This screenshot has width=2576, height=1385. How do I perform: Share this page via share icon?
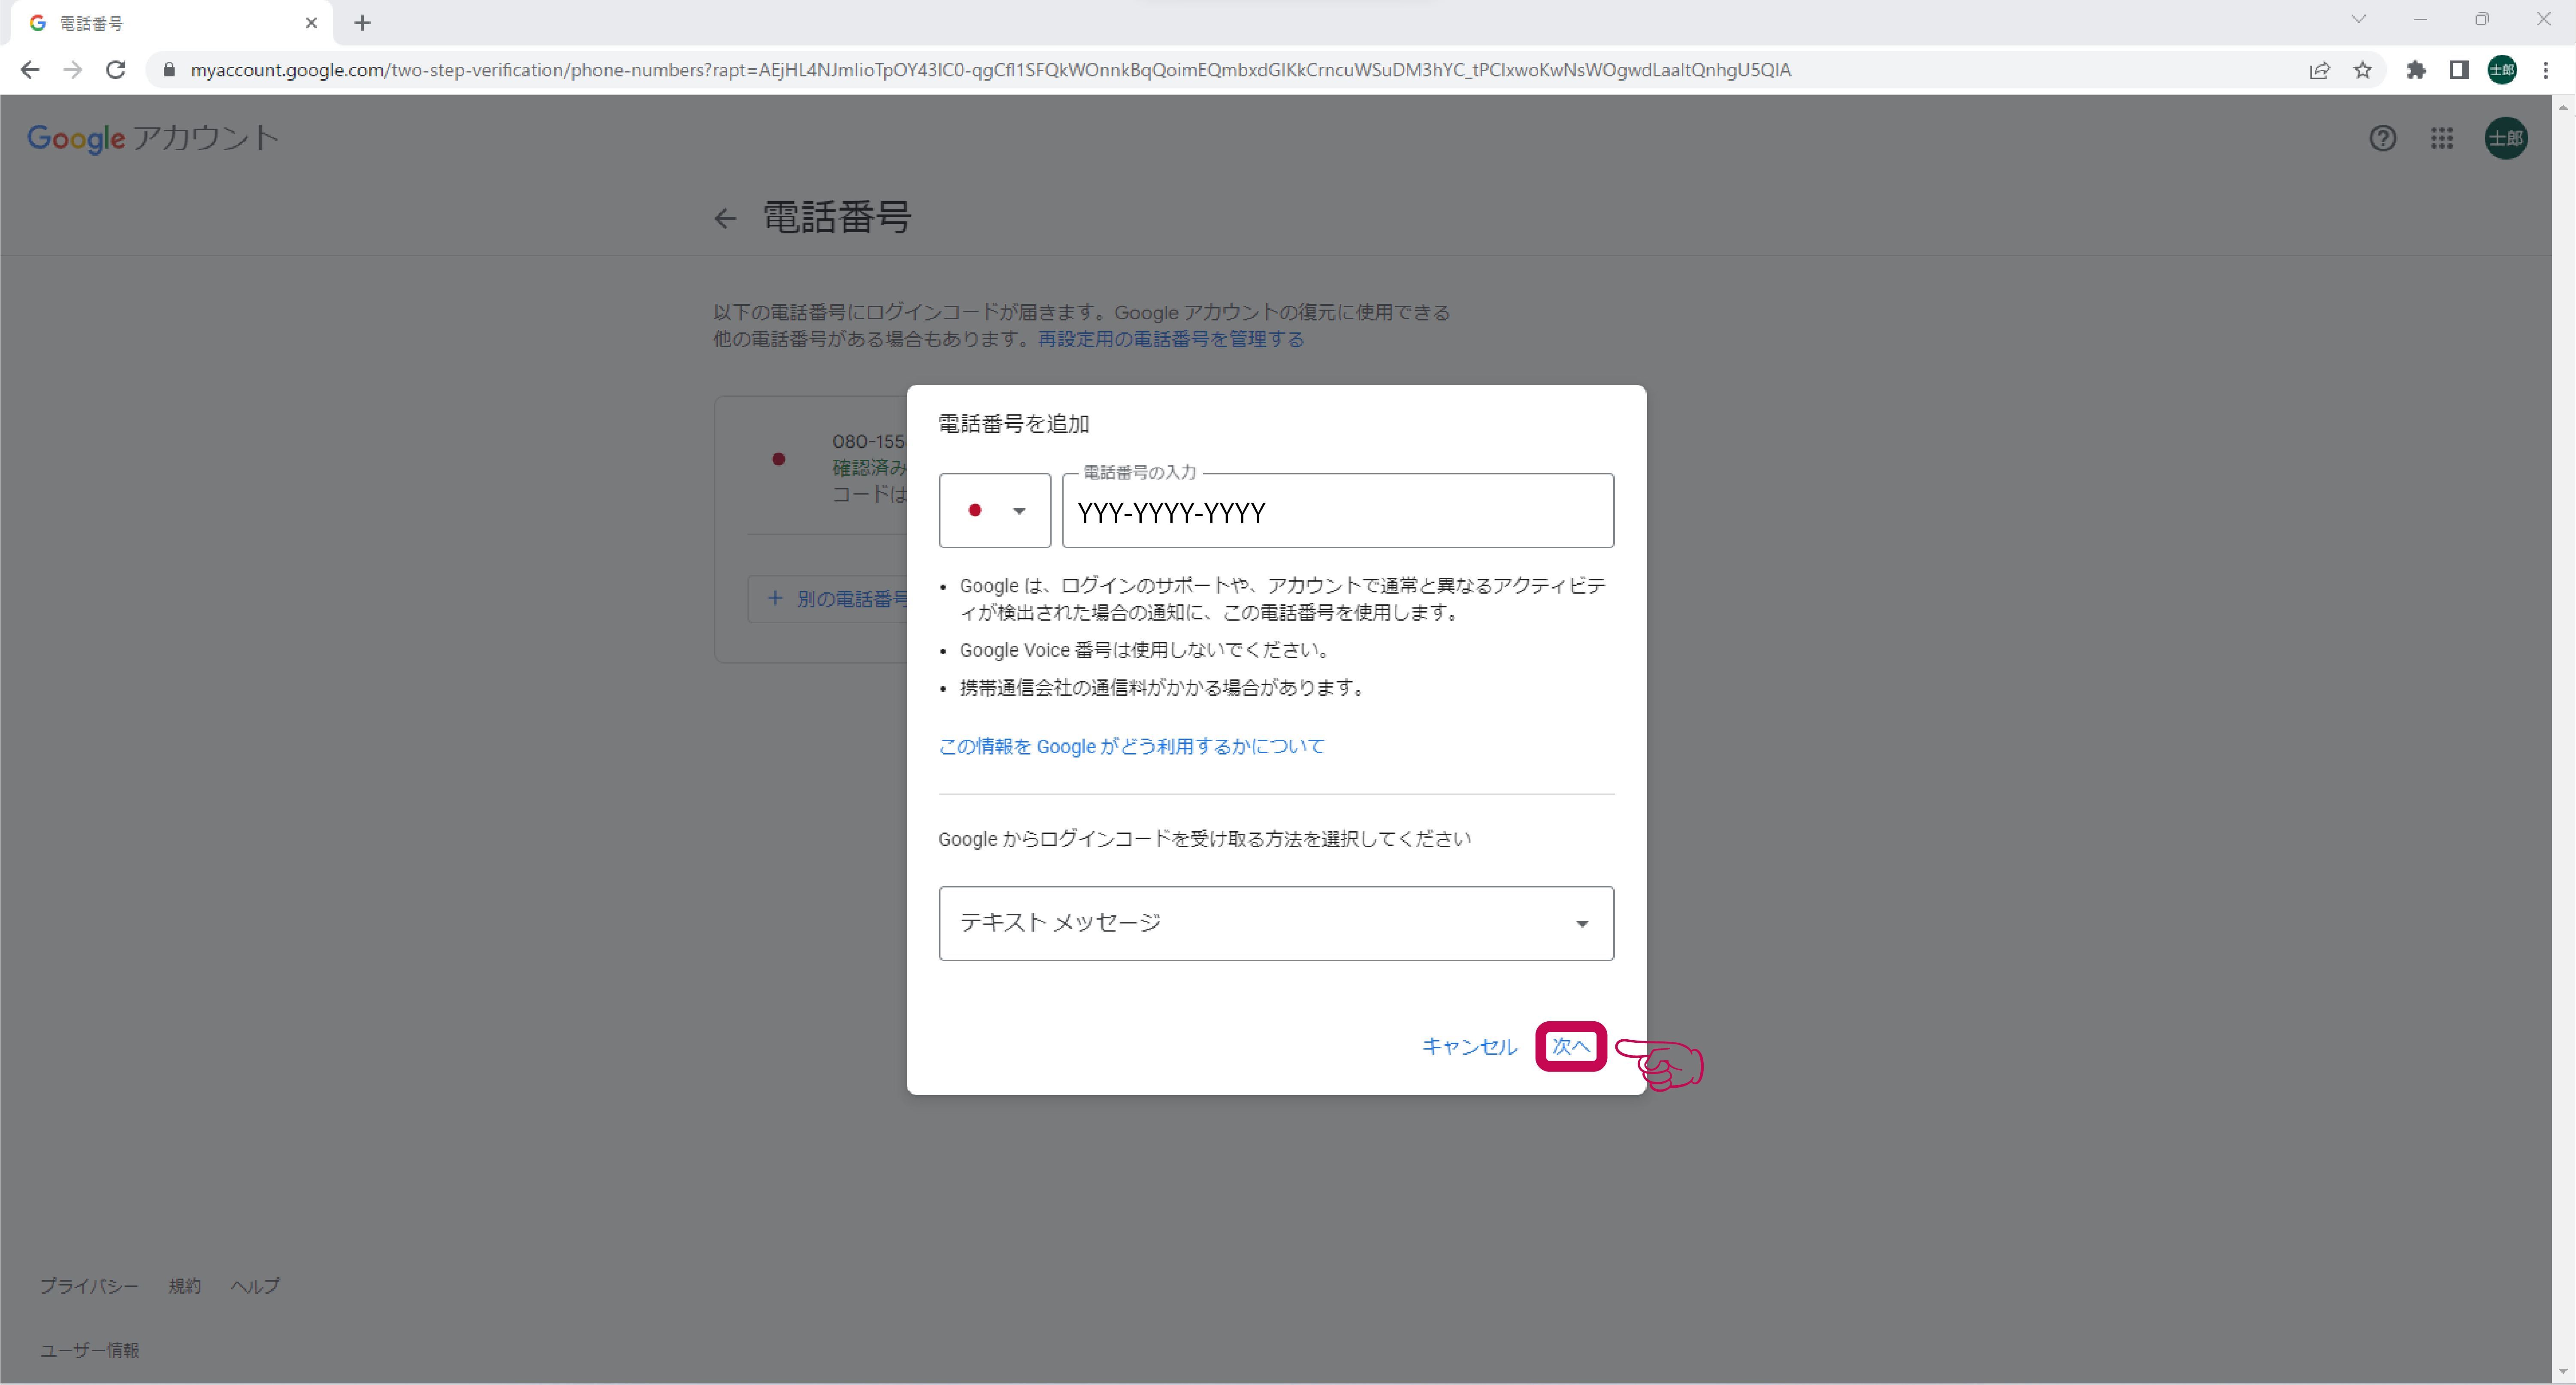click(x=2319, y=70)
